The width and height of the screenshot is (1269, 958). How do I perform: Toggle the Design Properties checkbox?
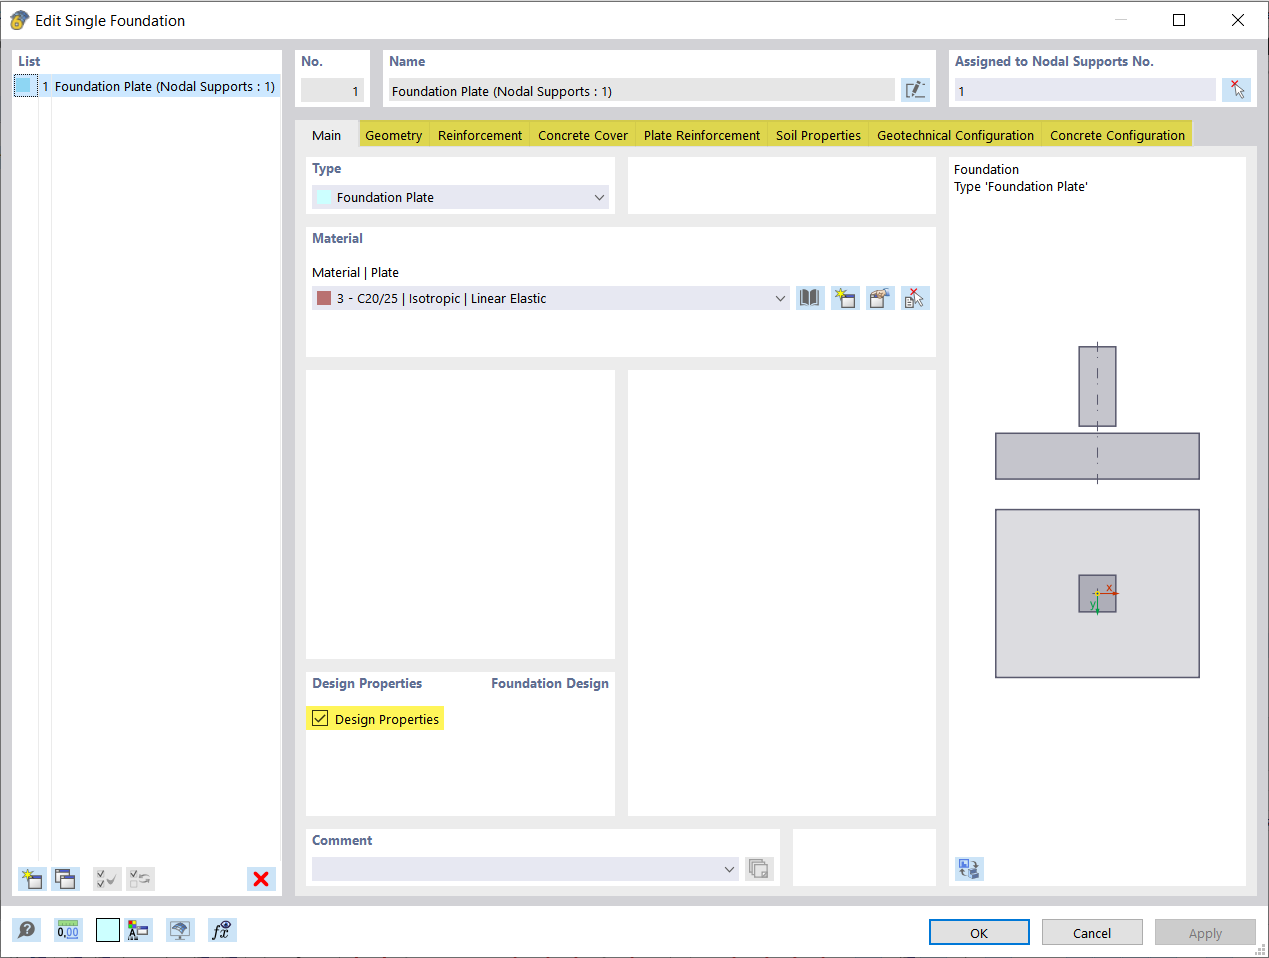pos(320,718)
